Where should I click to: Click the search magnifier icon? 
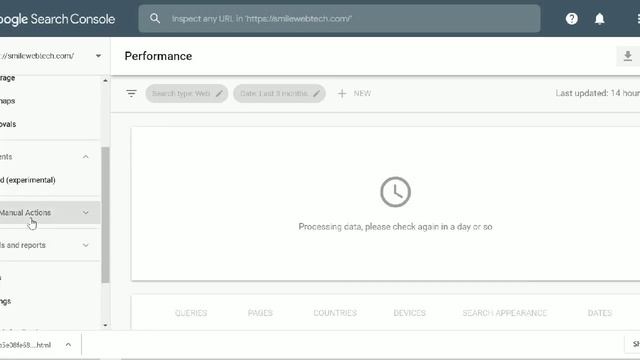coord(155,18)
